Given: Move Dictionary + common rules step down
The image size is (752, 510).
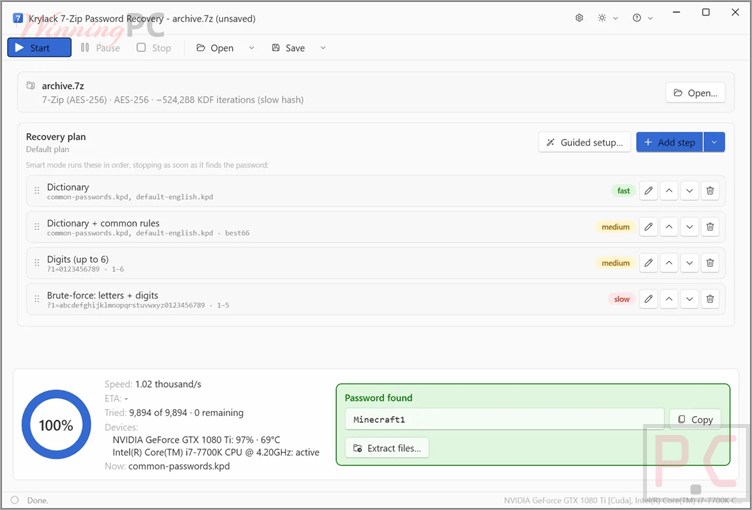Looking at the screenshot, I should click(x=689, y=226).
